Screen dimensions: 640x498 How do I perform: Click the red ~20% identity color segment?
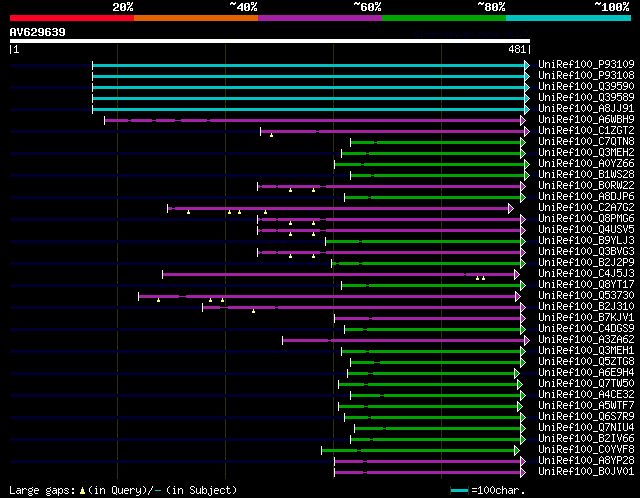(x=72, y=18)
